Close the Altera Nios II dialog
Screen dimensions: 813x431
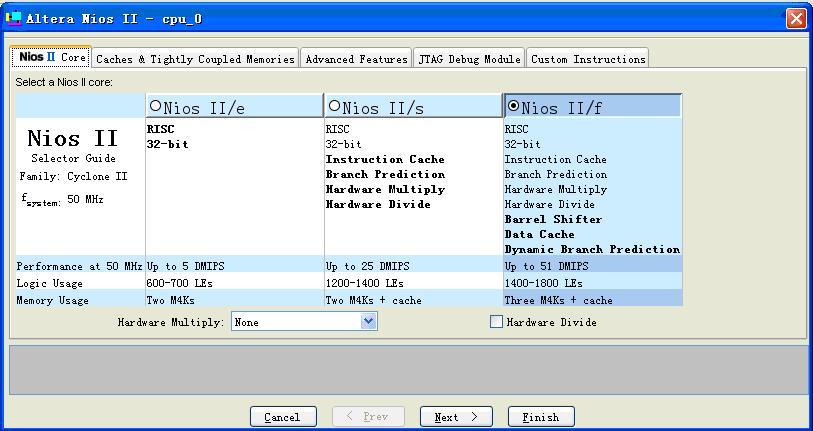(796, 19)
